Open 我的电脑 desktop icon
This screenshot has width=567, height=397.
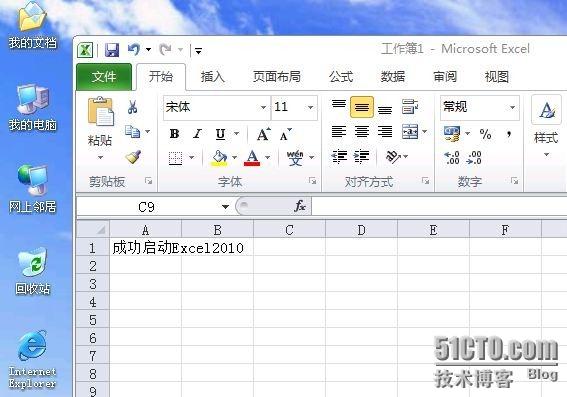33,107
